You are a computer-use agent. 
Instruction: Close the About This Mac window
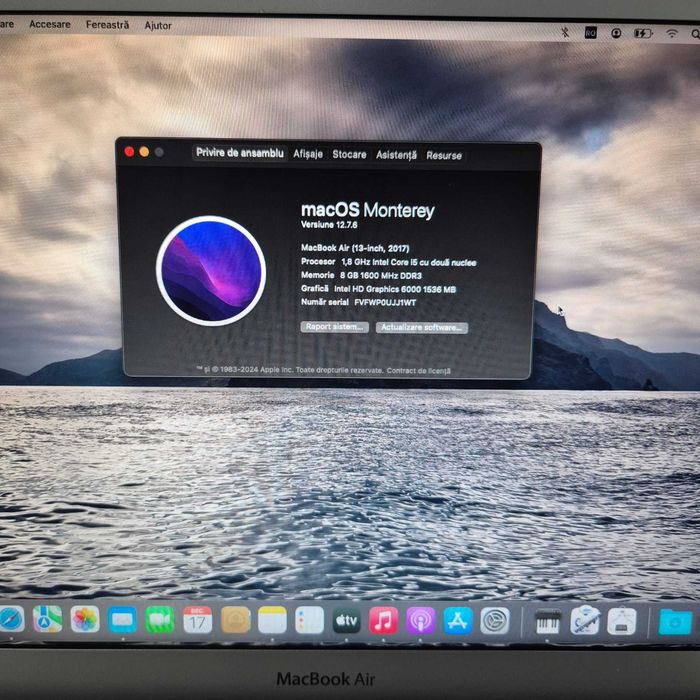pyautogui.click(x=129, y=152)
